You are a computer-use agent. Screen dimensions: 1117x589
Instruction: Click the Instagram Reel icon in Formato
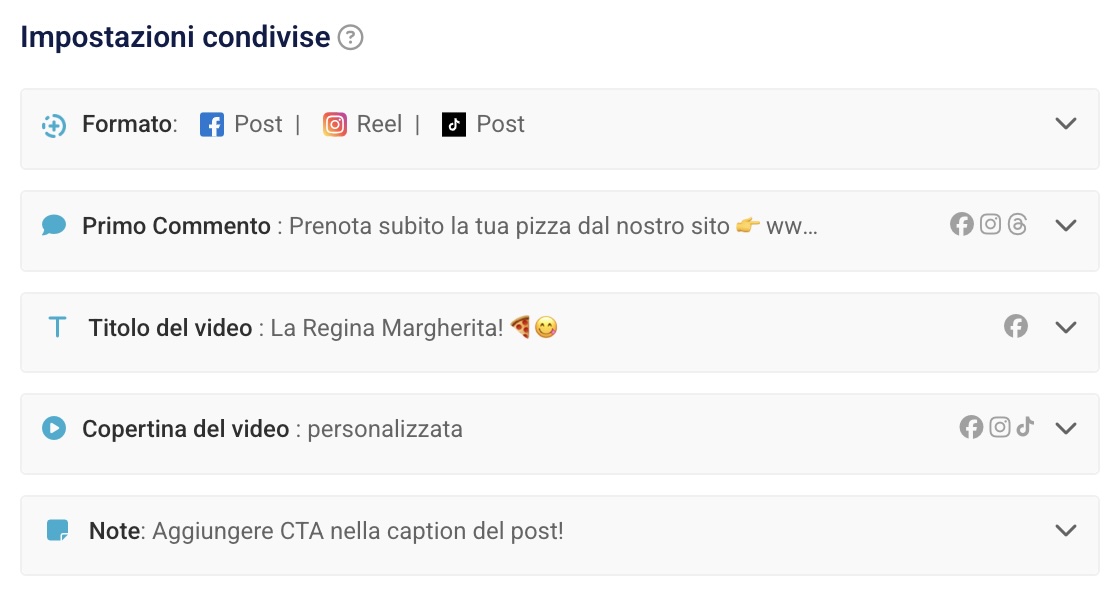tap(335, 125)
